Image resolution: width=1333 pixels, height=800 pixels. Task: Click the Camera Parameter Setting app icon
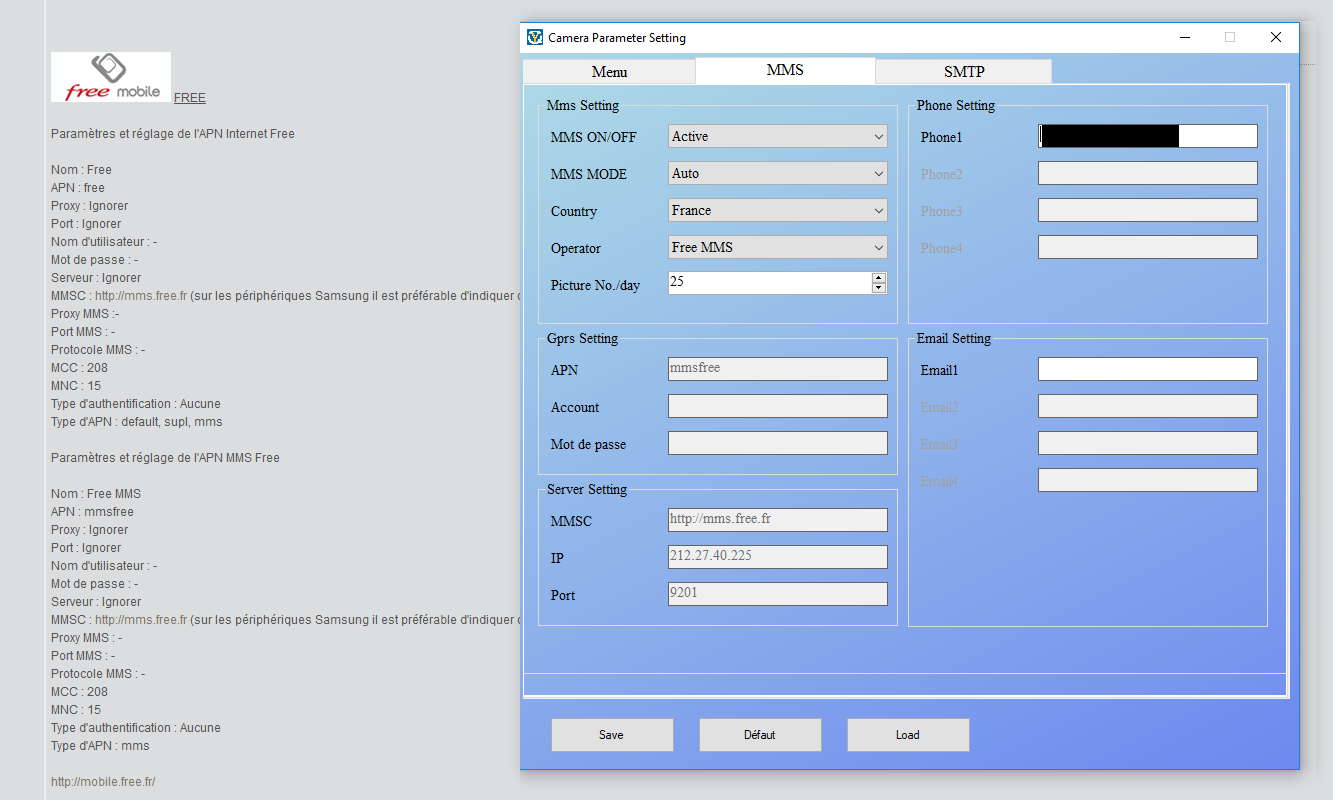pos(535,37)
